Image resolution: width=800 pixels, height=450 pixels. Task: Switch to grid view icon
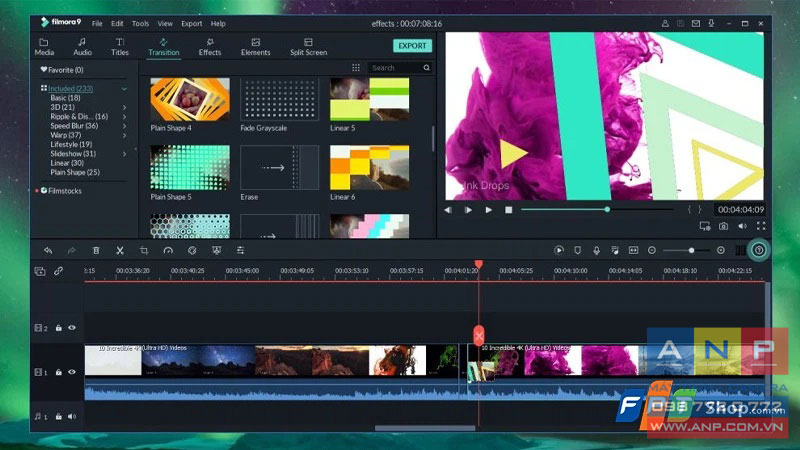356,68
